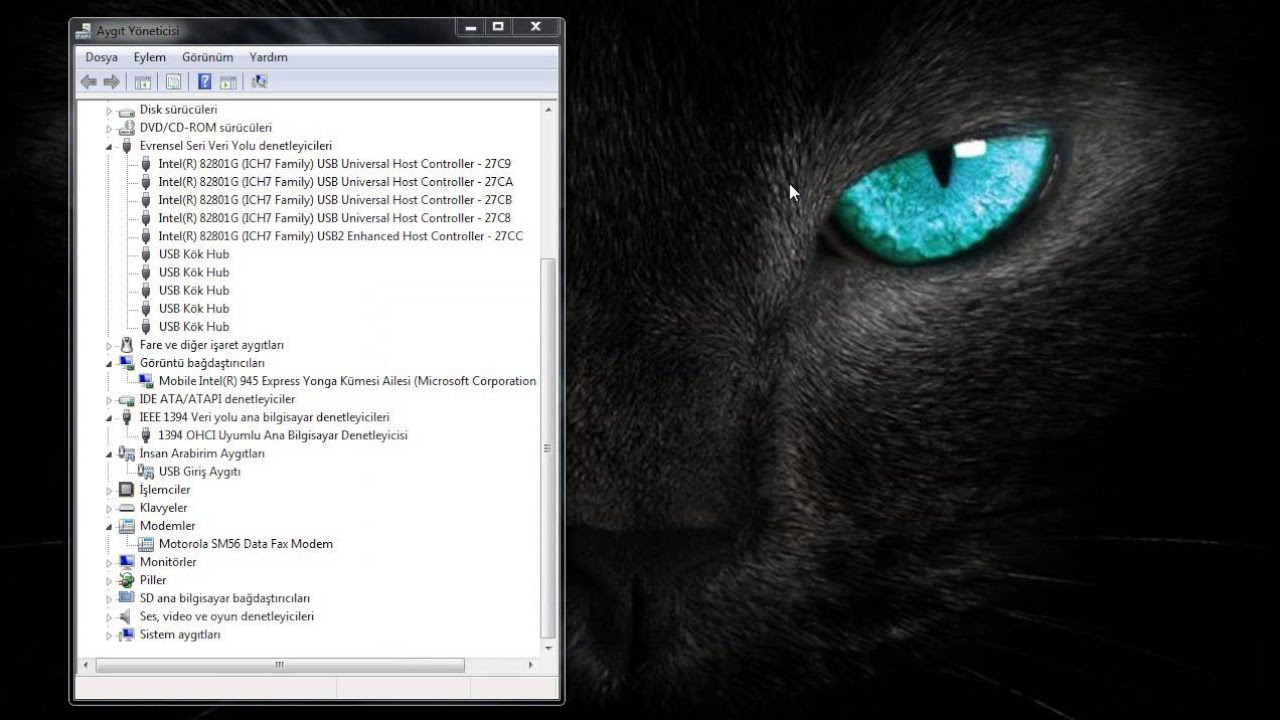Select the IDE ATA/ATAPI denetleyiciler label
The image size is (1280, 720).
pyautogui.click(x=217, y=399)
